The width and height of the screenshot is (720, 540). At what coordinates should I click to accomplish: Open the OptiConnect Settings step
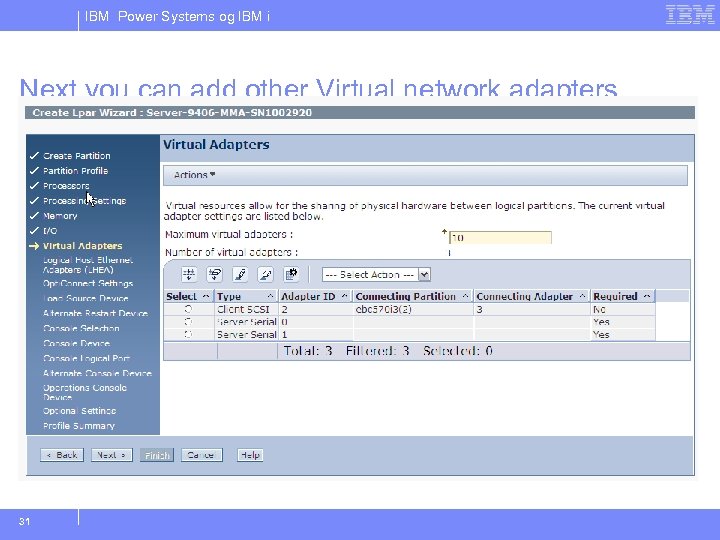(x=88, y=283)
